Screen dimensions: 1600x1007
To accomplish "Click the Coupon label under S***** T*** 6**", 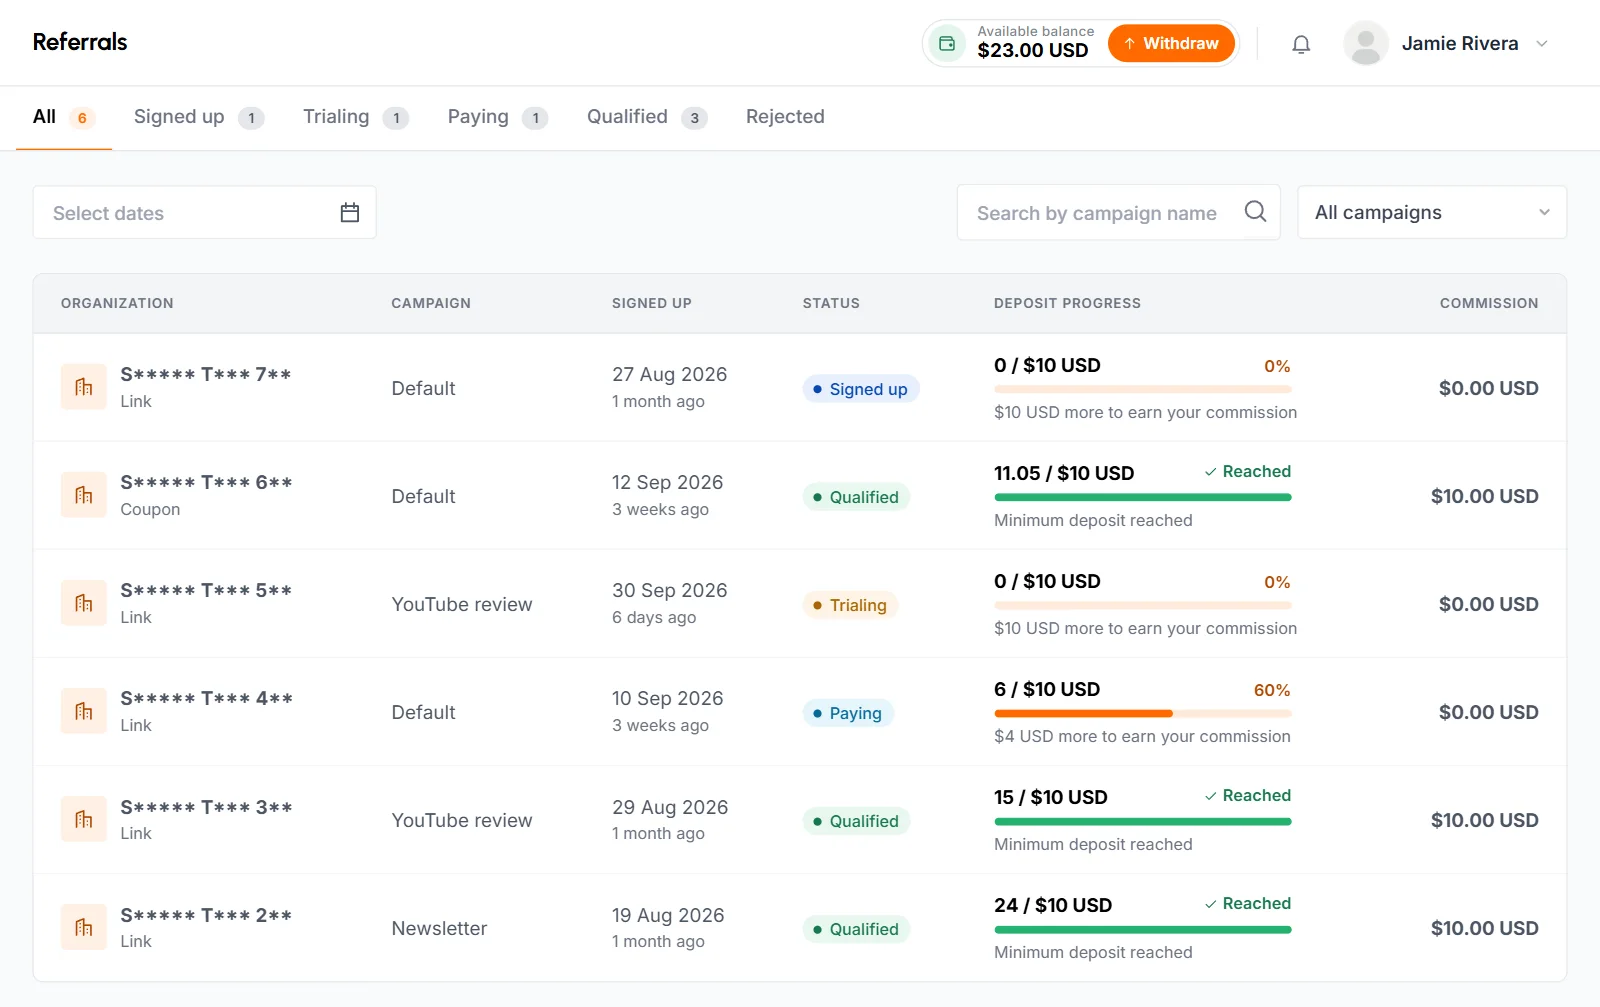I will (x=150, y=509).
